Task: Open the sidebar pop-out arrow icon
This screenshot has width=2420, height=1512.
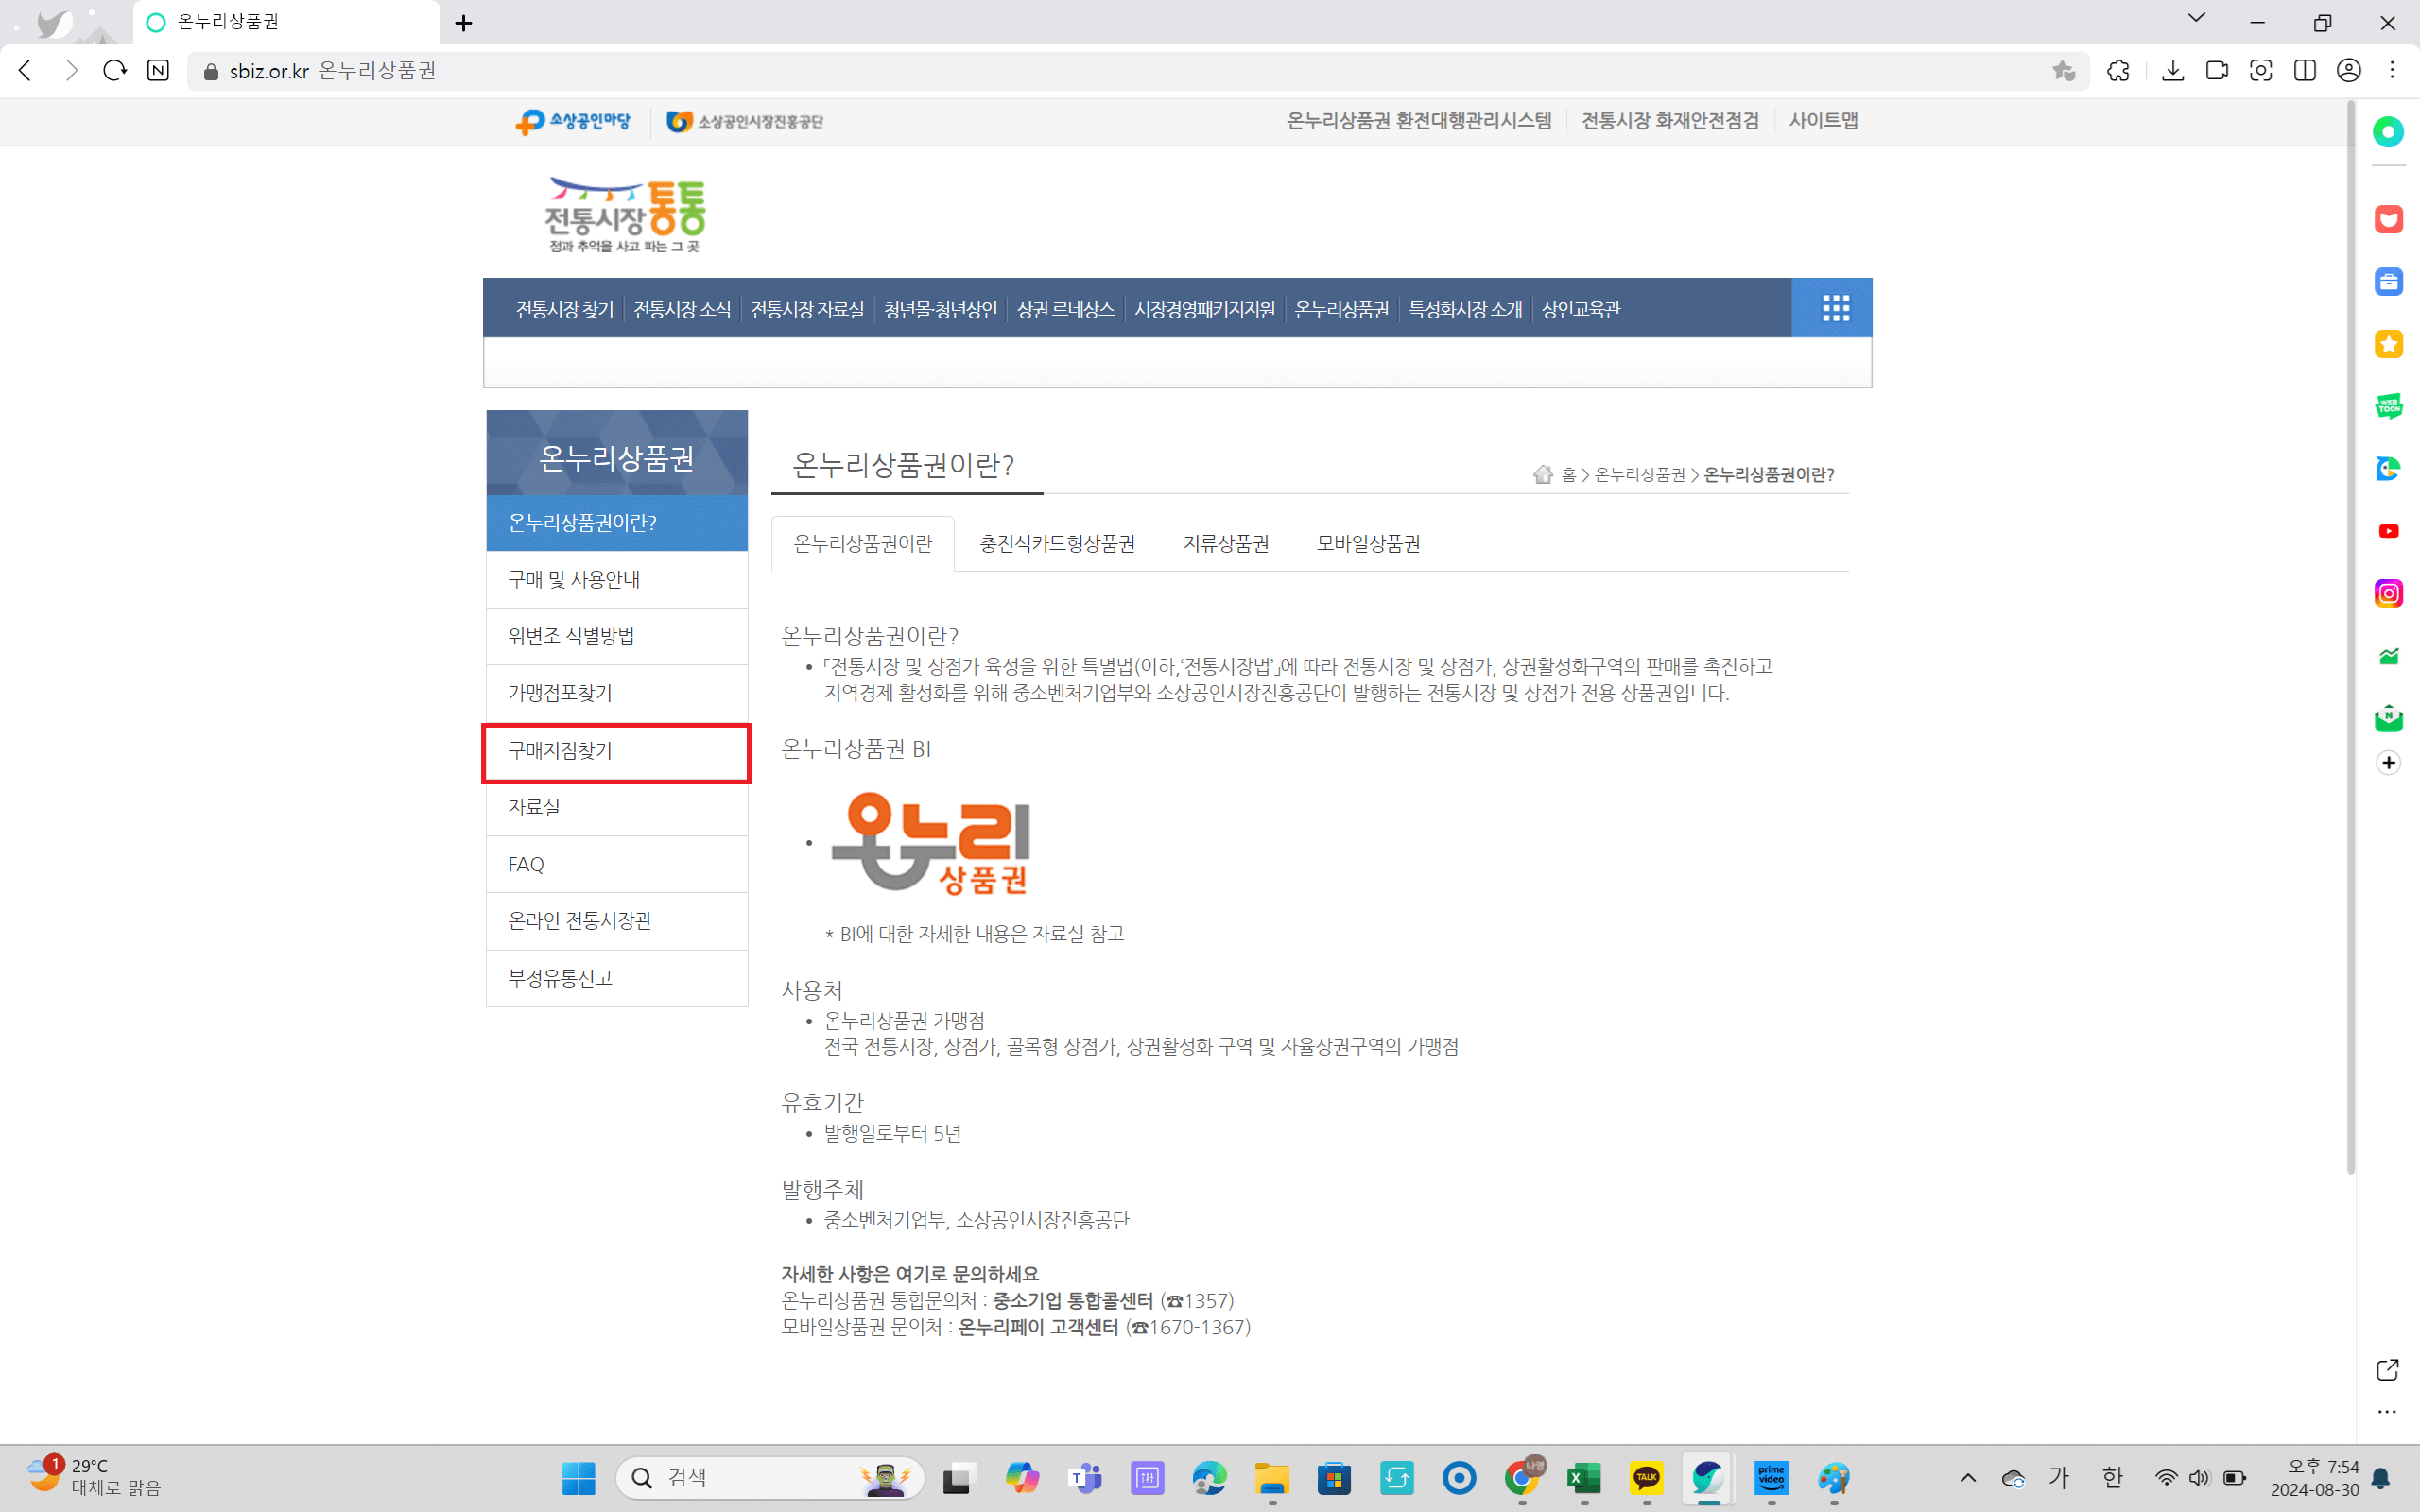Action: pos(2387,1369)
